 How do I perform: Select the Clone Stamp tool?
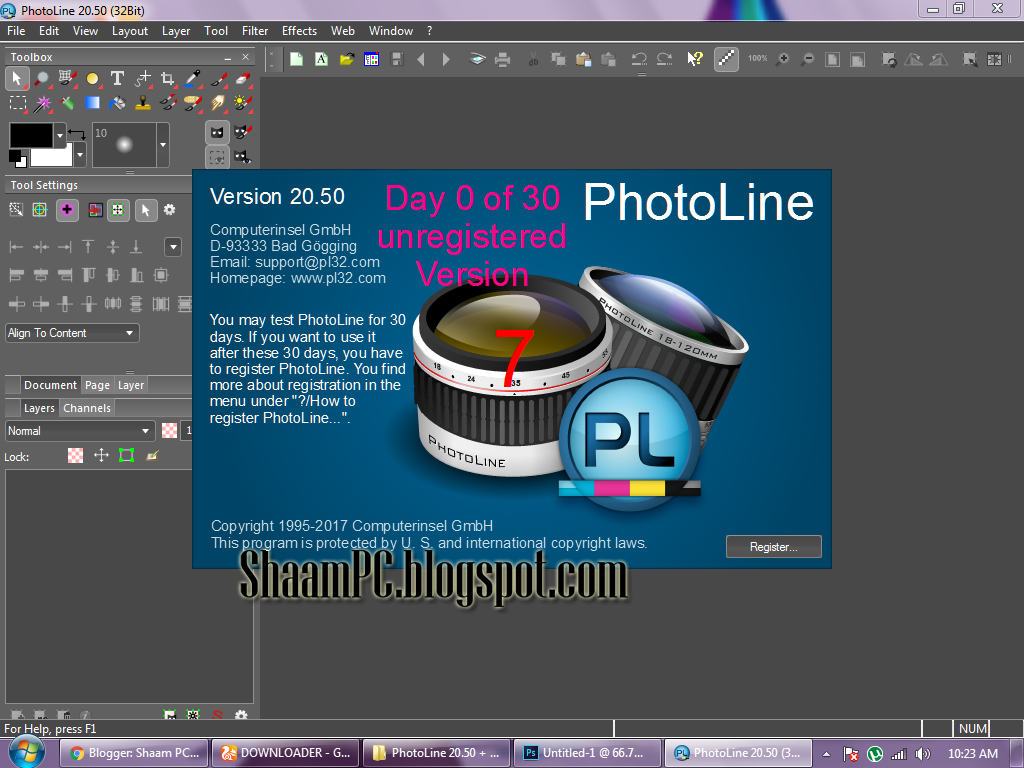(142, 103)
